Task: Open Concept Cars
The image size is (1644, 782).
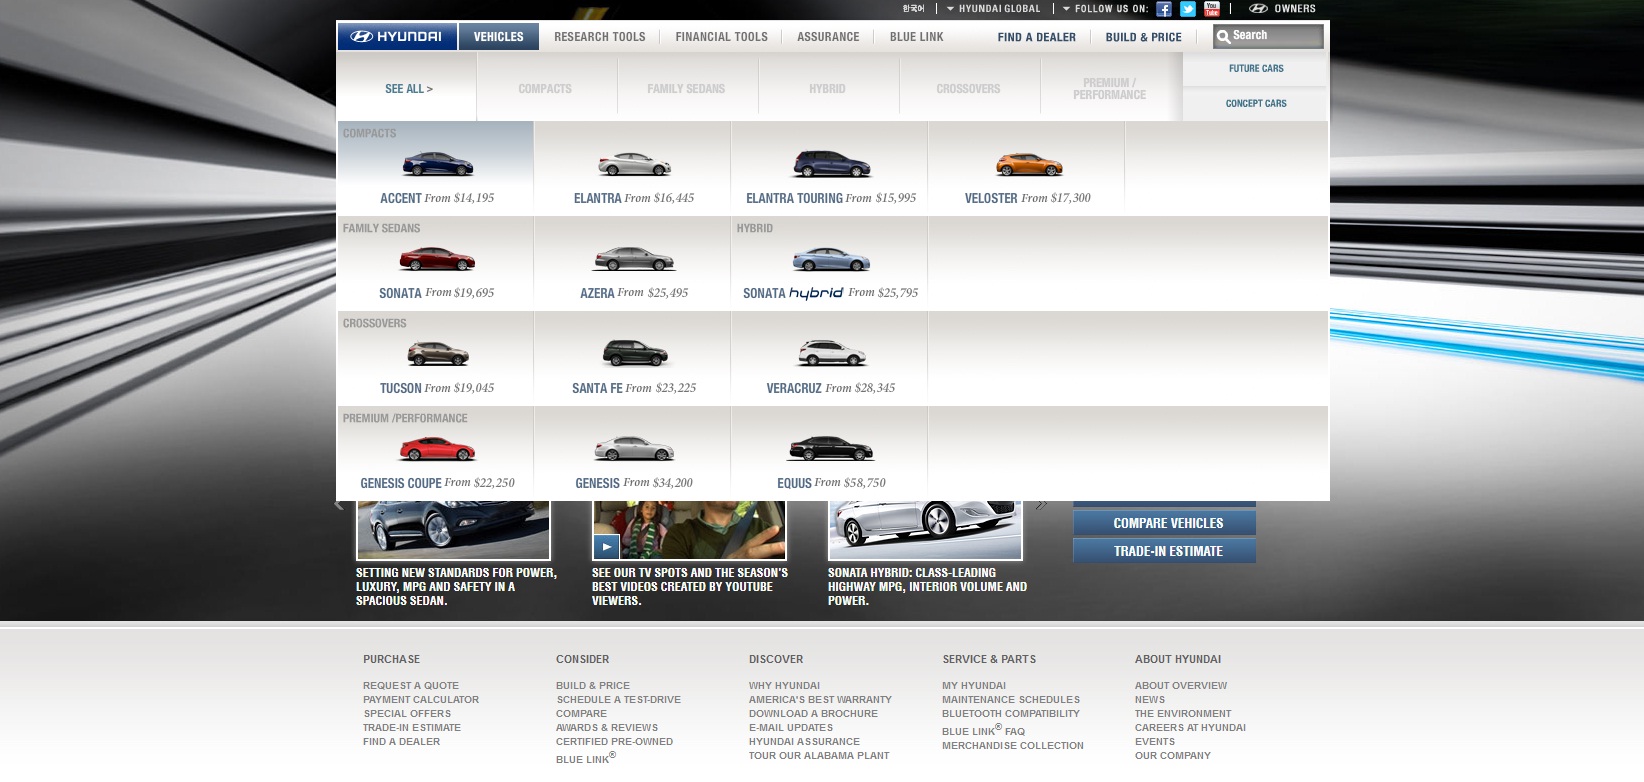Action: point(1256,104)
